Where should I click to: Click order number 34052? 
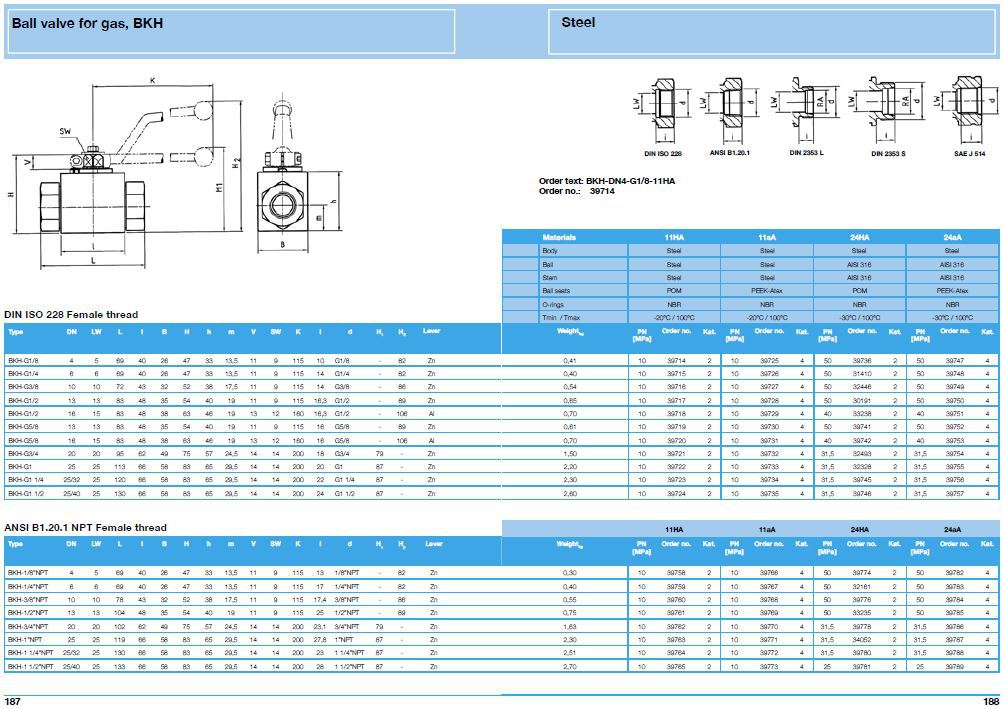[x=862, y=639]
